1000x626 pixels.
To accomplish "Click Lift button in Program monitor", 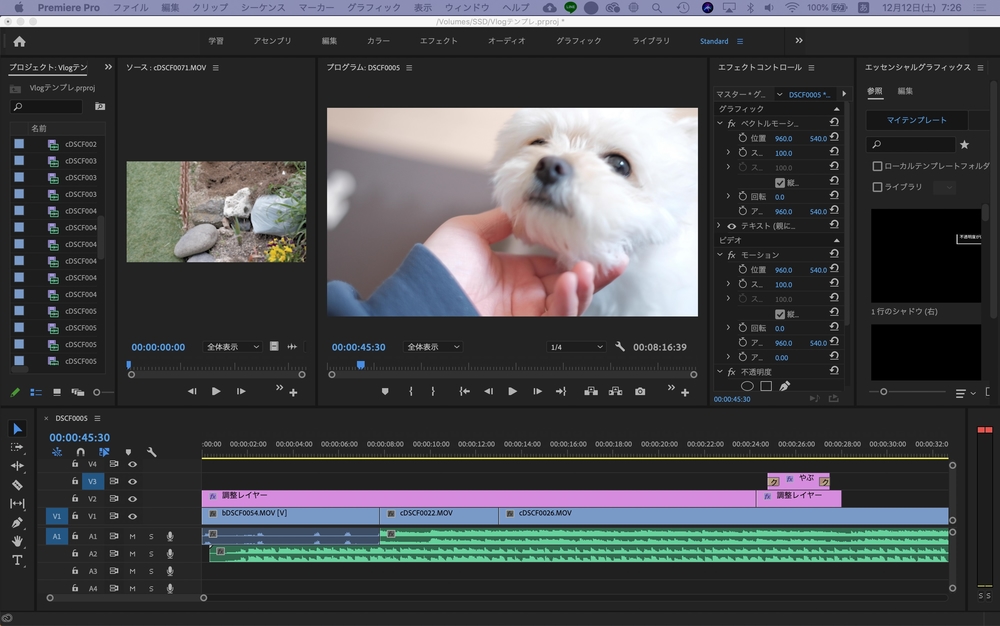I will (591, 391).
